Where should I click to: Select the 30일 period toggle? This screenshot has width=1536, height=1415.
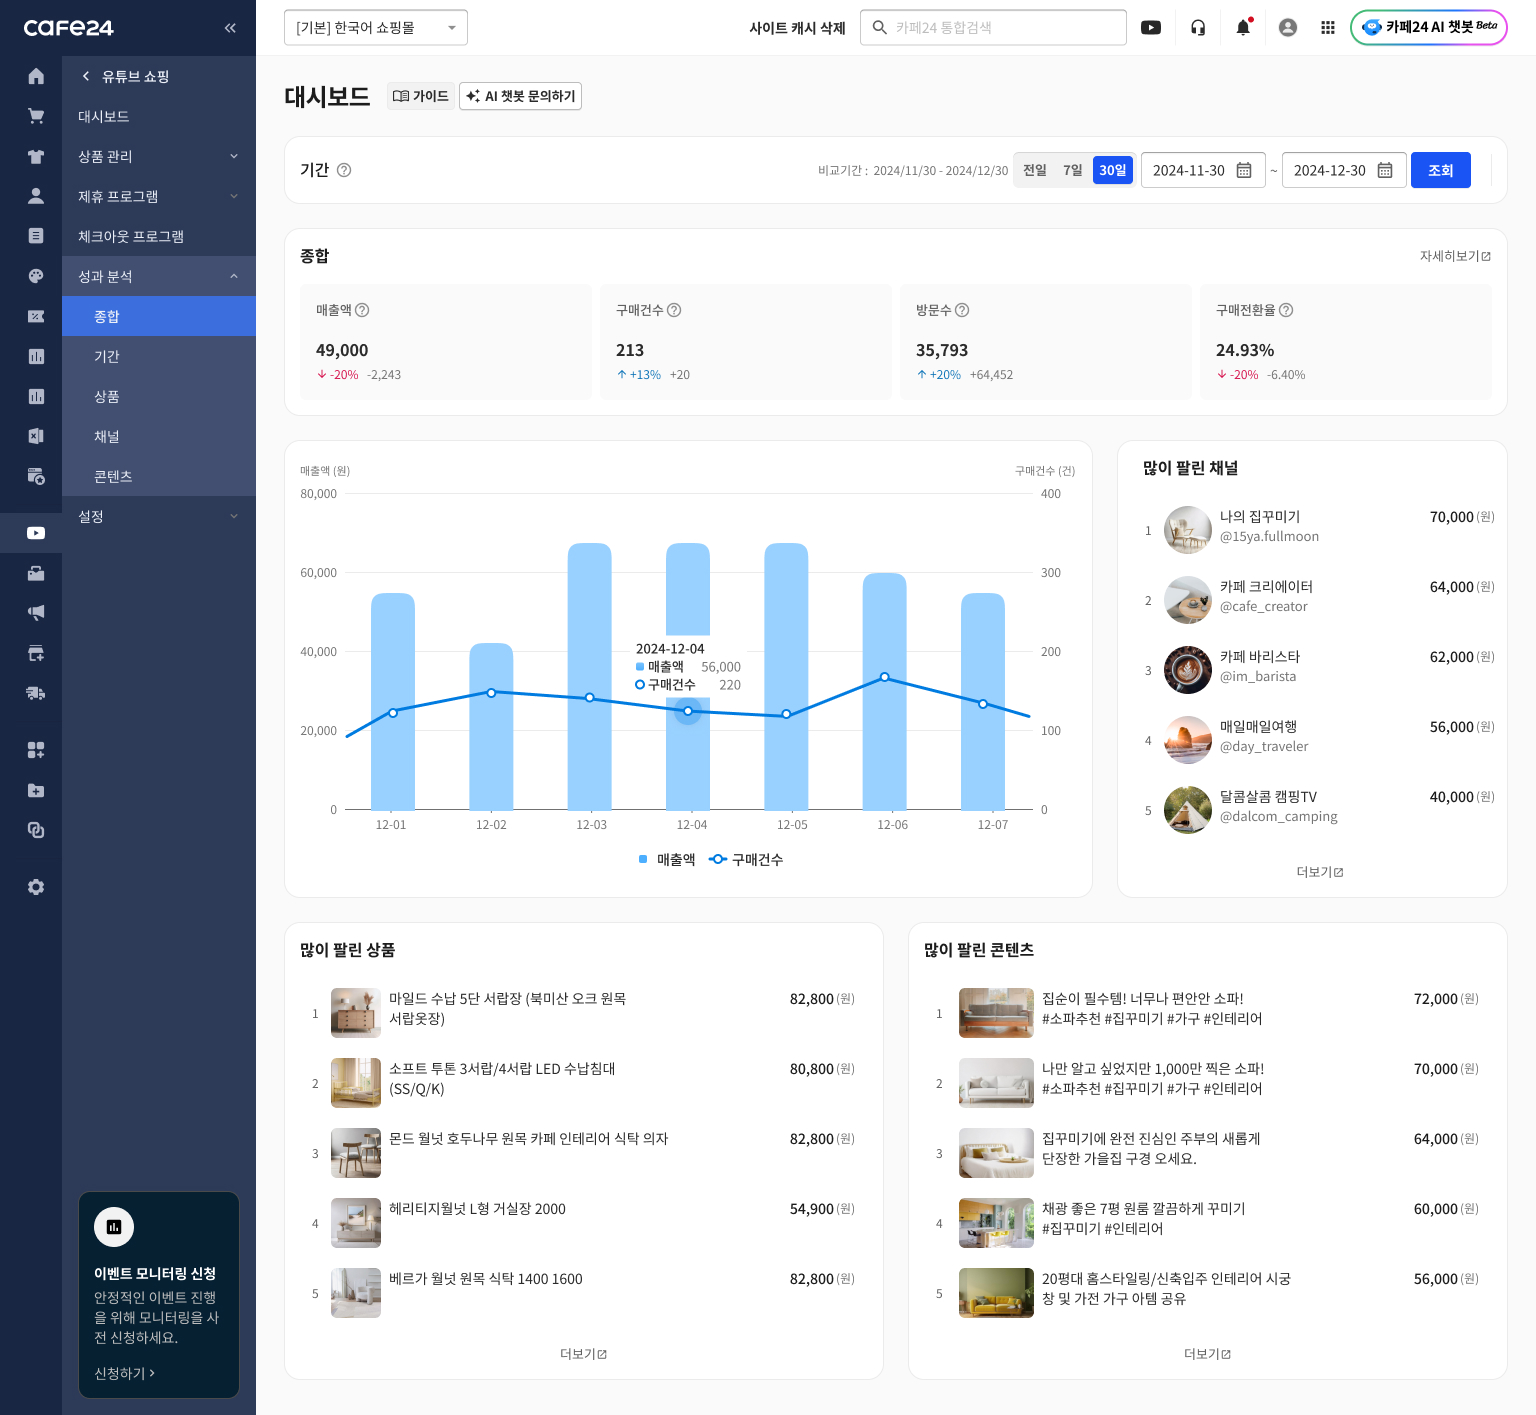click(x=1112, y=170)
